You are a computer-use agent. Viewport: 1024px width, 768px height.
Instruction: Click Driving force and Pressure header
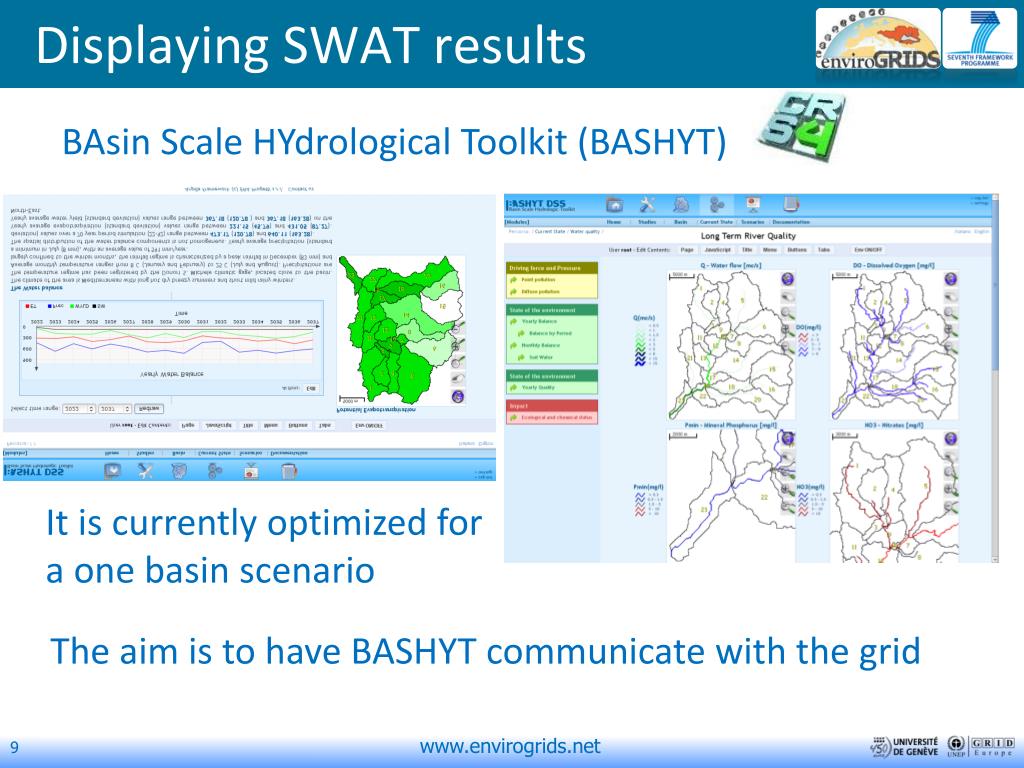(552, 268)
